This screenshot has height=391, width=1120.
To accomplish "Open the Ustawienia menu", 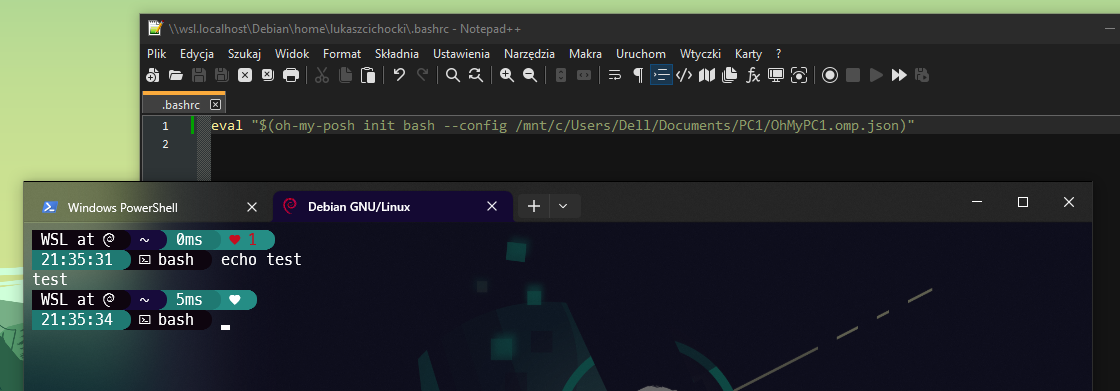I will click(461, 54).
